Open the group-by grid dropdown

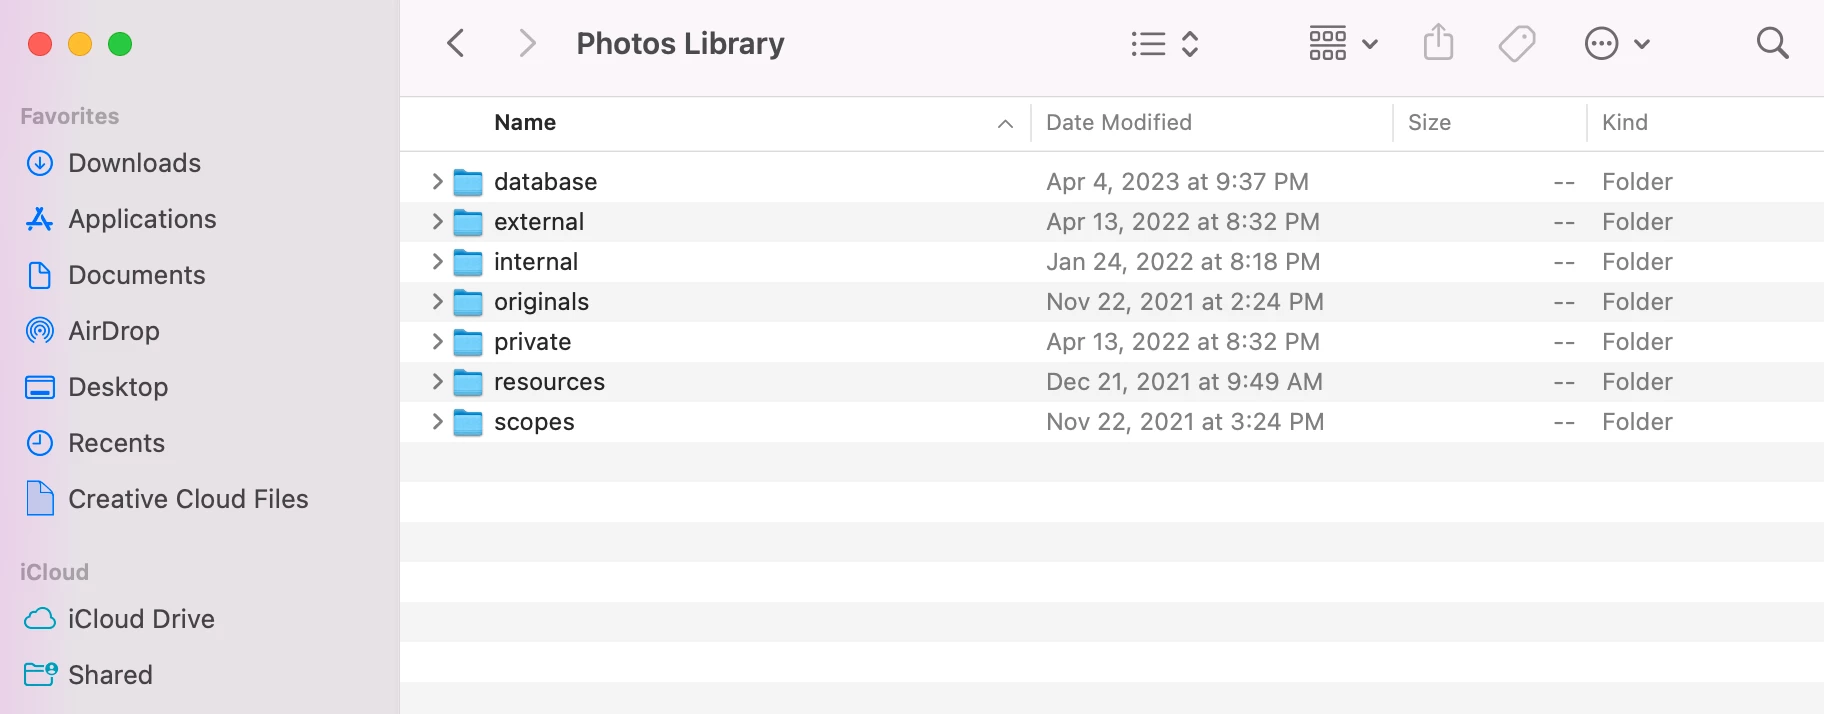click(1343, 43)
